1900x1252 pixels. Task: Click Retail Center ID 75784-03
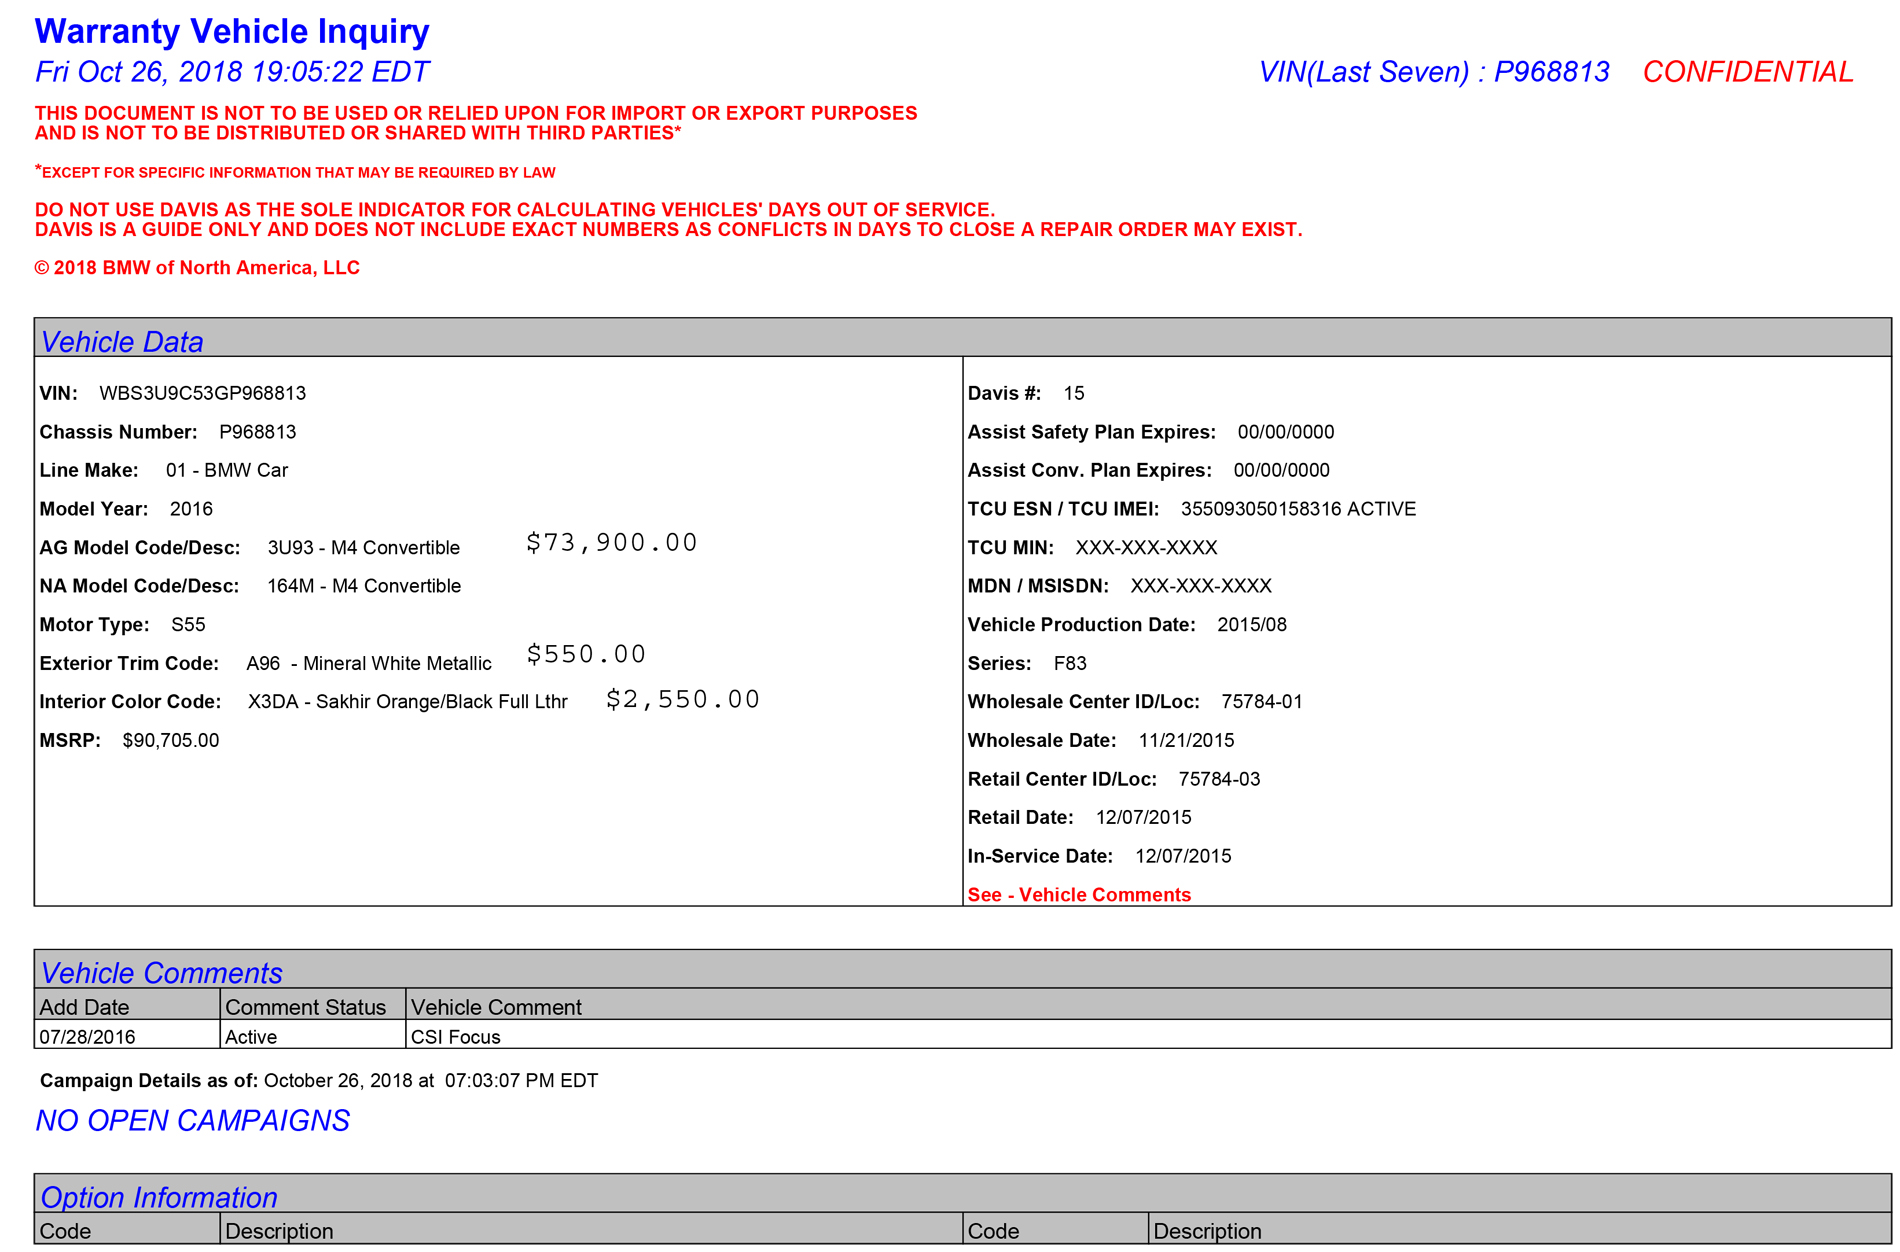pyautogui.click(x=1219, y=780)
